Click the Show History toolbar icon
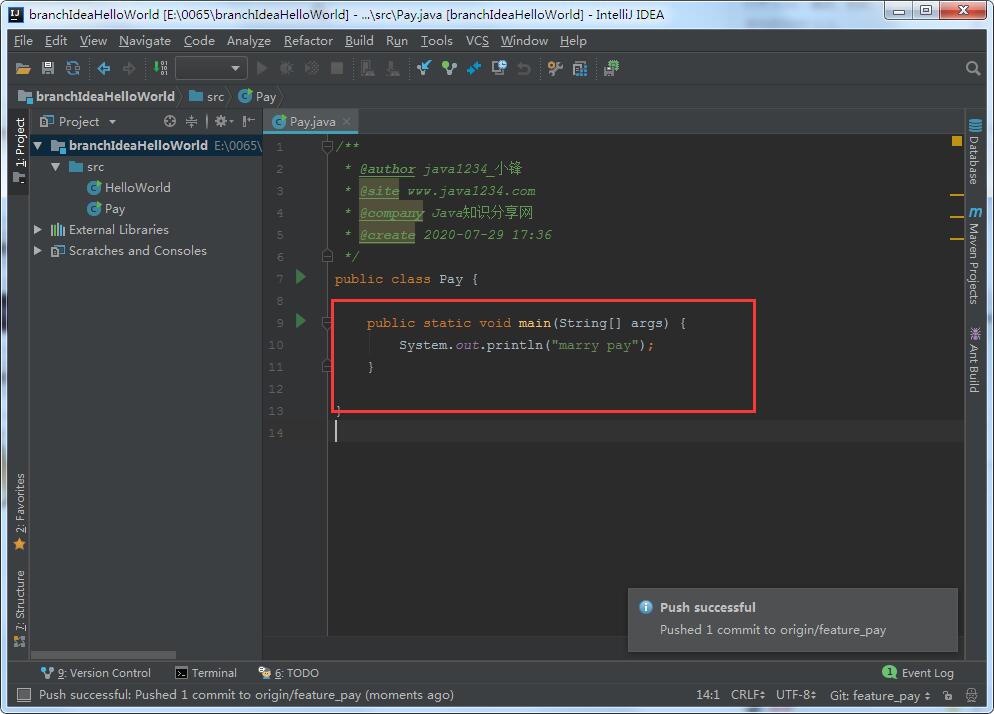Screen dimensions: 994x714 click(x=499, y=68)
